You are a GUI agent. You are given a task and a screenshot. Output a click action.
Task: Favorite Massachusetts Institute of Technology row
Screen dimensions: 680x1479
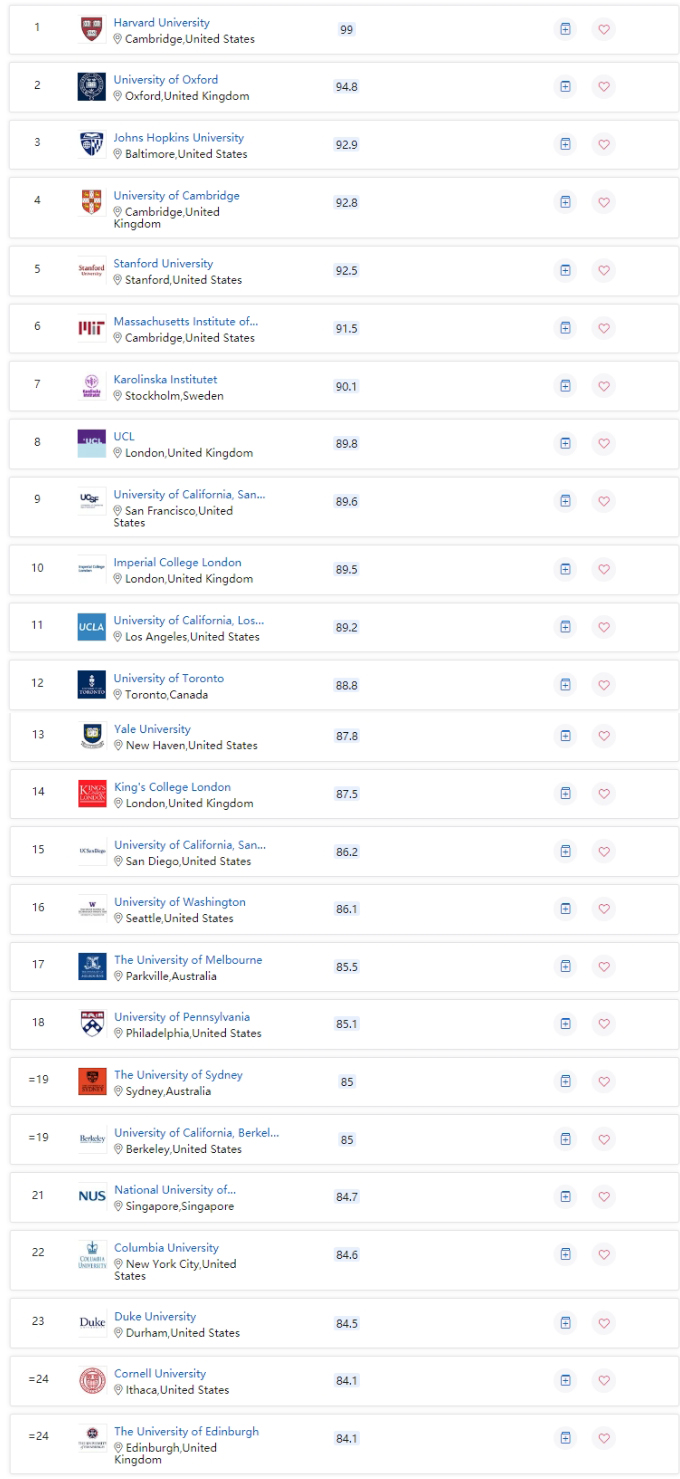(603, 328)
